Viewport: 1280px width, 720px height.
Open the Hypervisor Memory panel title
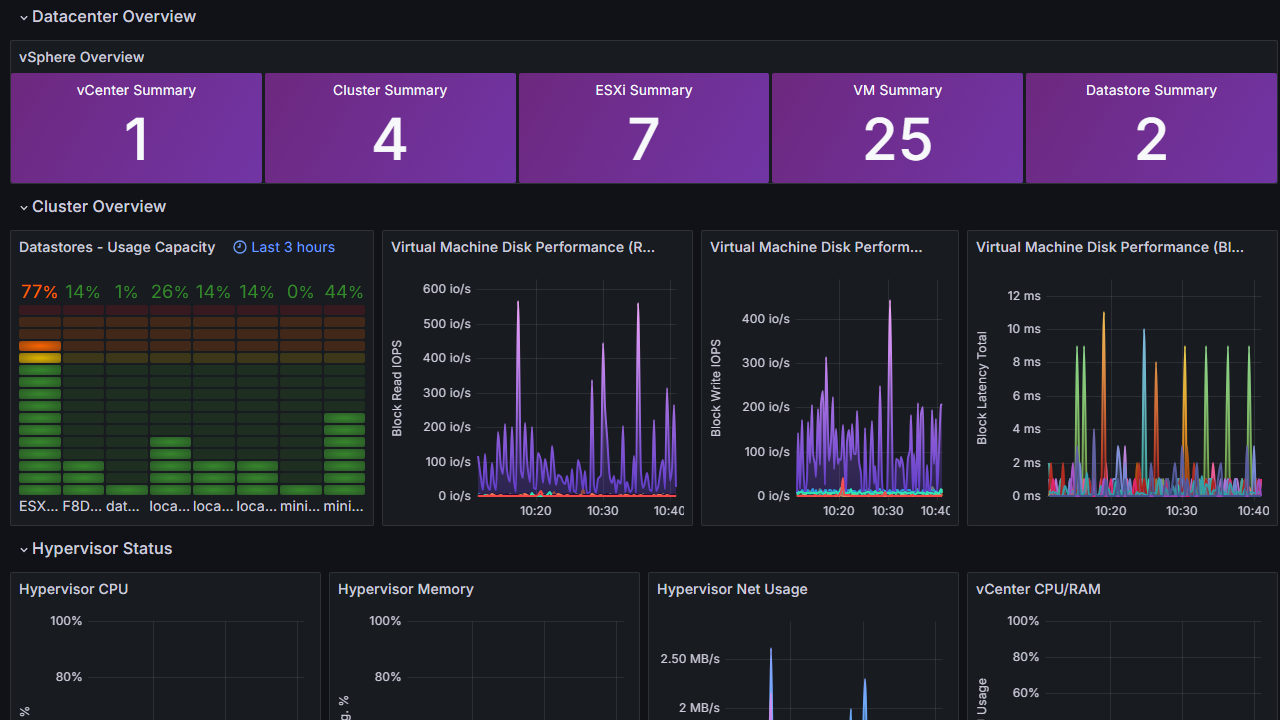point(406,589)
